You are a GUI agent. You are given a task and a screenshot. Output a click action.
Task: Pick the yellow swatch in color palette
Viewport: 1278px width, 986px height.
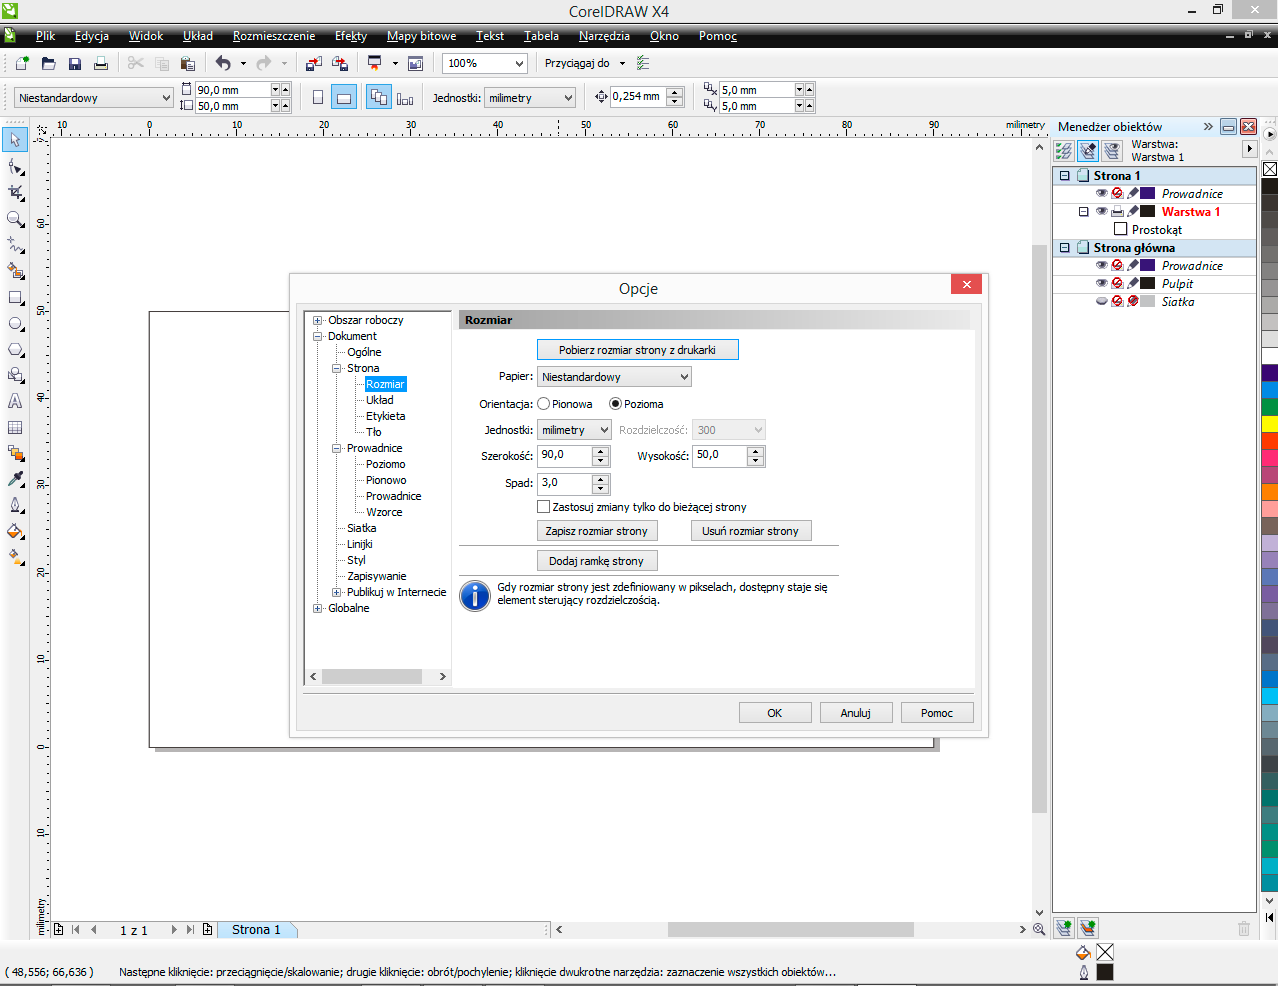1269,424
